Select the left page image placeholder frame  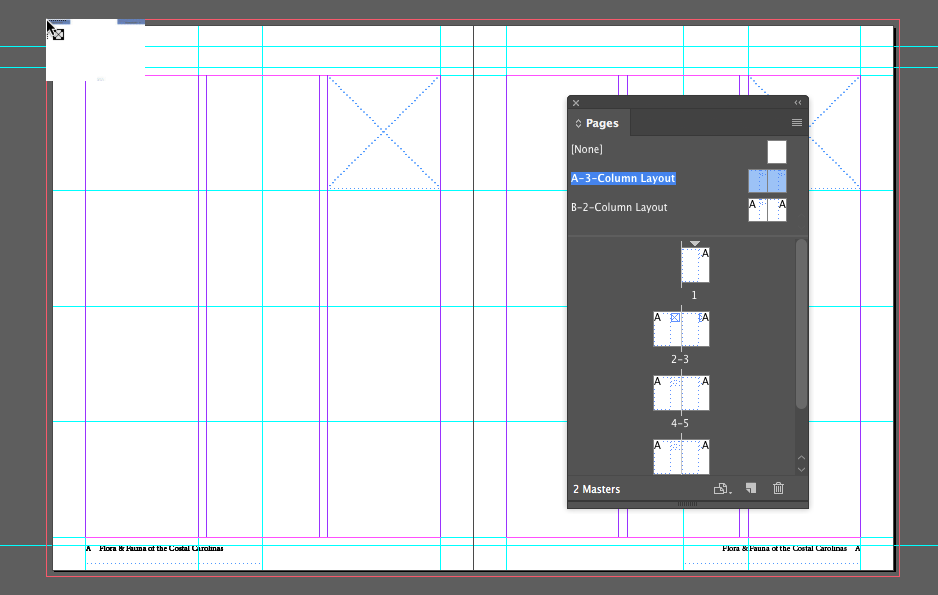point(383,132)
